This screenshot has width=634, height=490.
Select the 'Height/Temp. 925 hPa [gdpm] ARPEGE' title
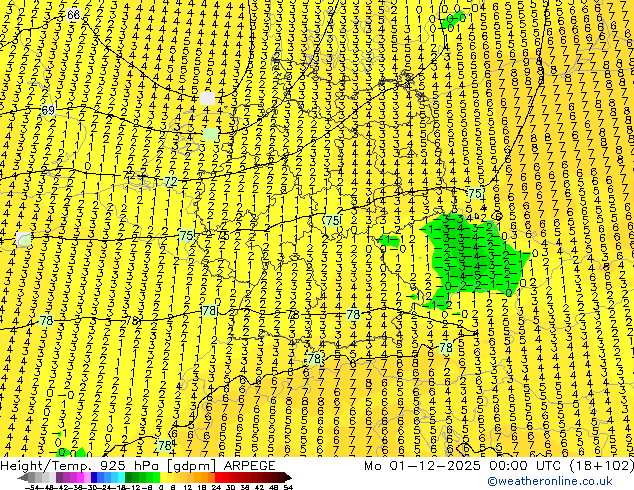pyautogui.click(x=138, y=466)
